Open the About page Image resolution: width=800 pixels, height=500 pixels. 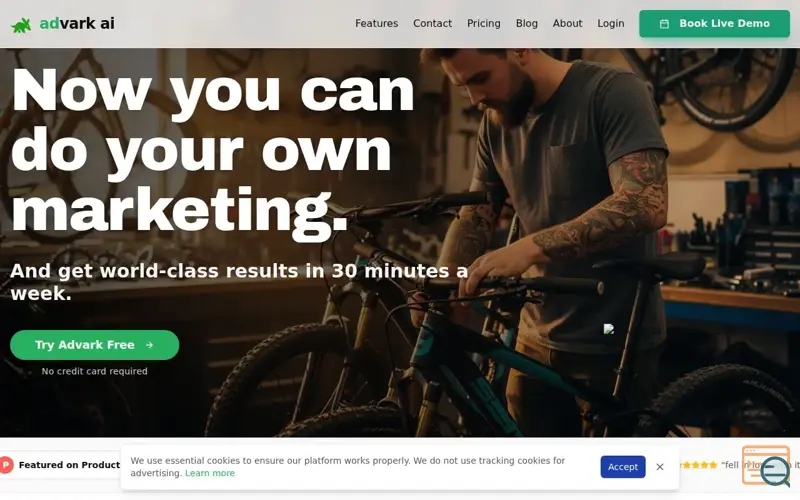click(567, 23)
